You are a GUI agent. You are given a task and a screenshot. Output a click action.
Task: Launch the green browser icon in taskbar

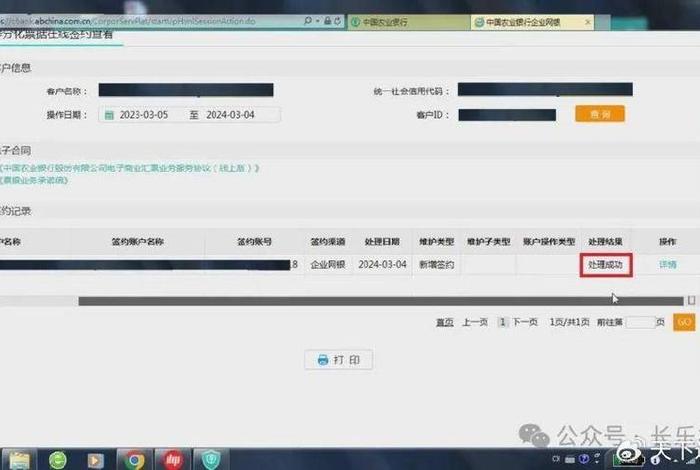pos(58,460)
